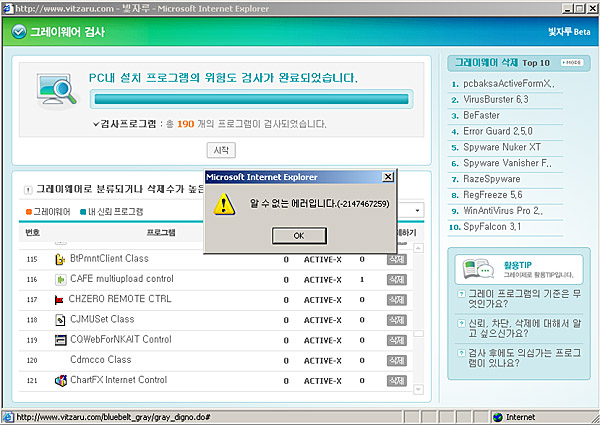Screen dimensions: 600x425
Task: Open the filter dropdown behind the dialog
Action: [x=417, y=210]
